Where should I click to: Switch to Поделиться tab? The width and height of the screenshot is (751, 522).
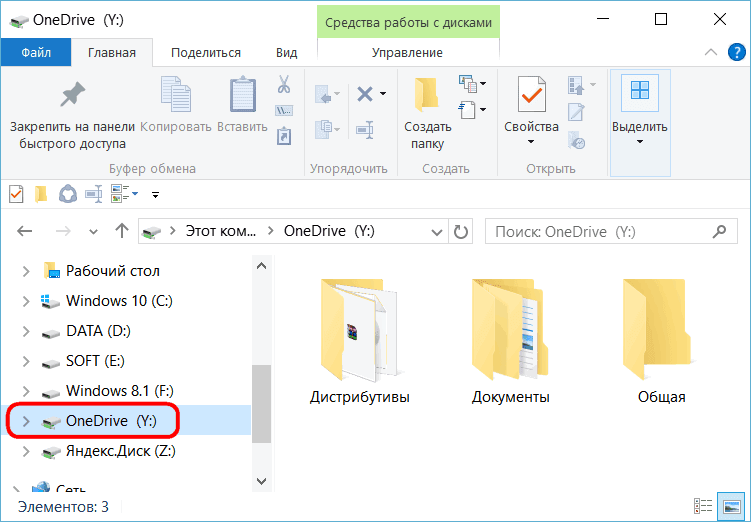click(x=206, y=53)
